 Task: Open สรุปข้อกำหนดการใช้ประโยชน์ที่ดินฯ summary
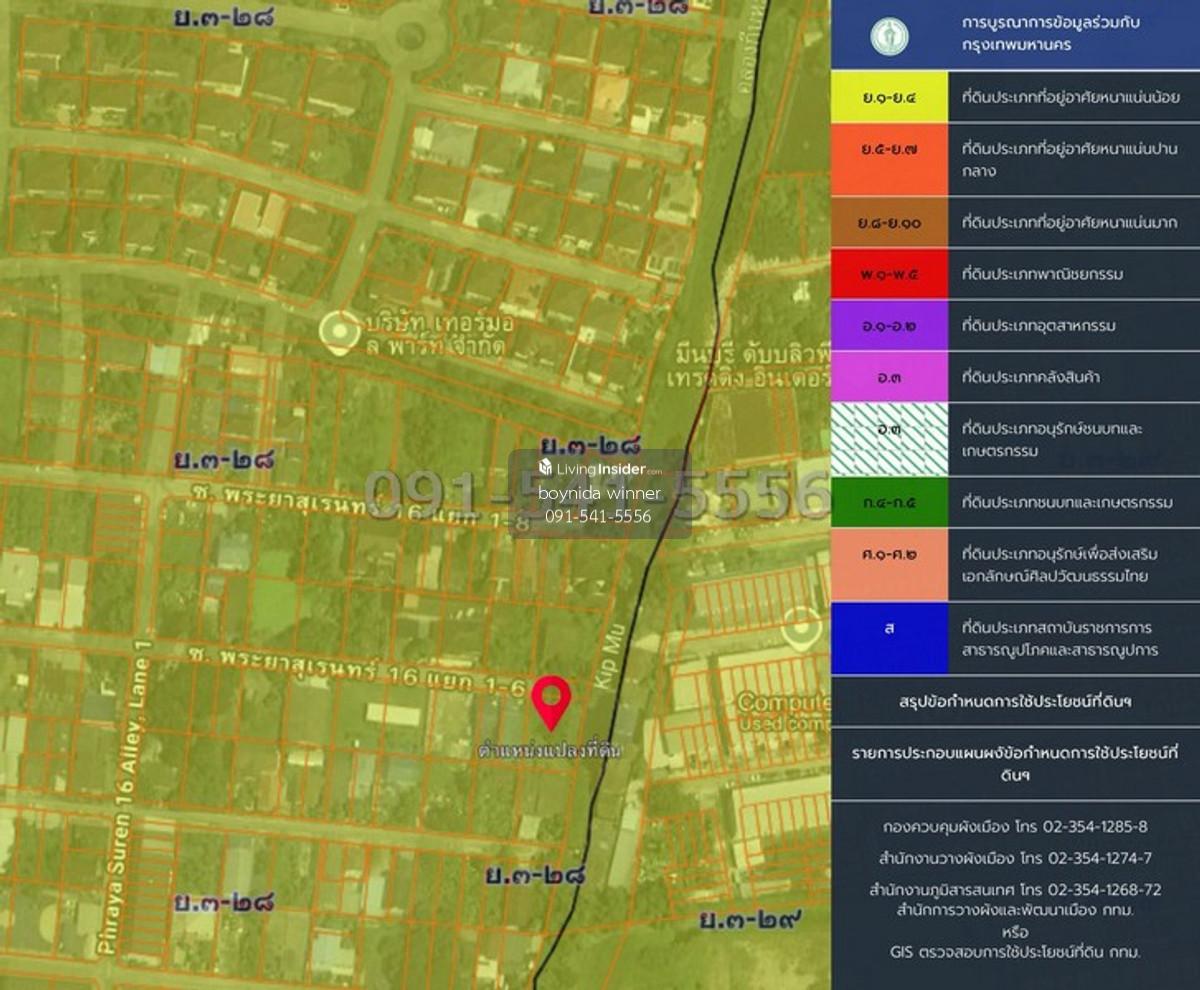[1015, 702]
